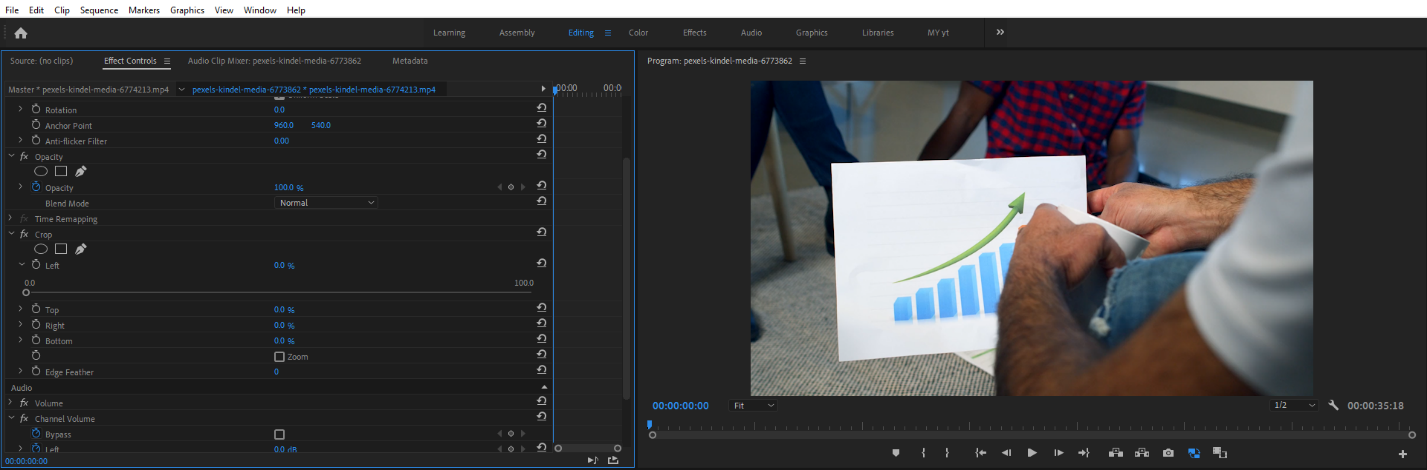Click the Crop Left value slider handle
The height and width of the screenshot is (470, 1427).
[26, 293]
